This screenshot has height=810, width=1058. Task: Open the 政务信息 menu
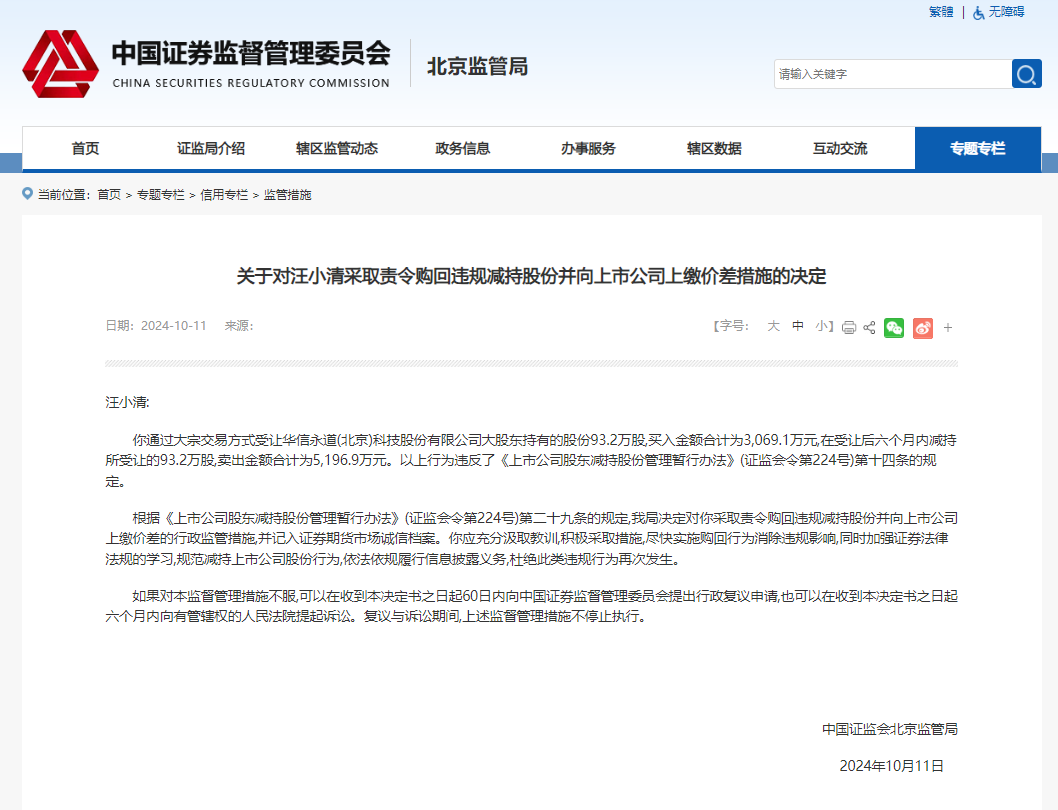point(463,149)
